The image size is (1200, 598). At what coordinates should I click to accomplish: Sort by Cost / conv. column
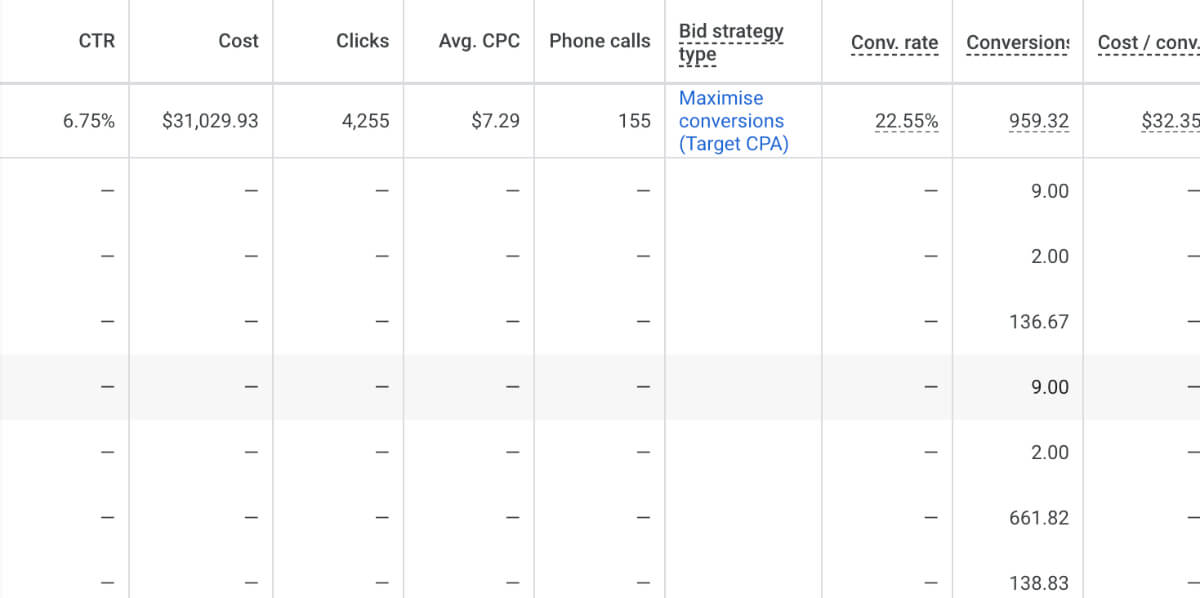tap(1143, 41)
